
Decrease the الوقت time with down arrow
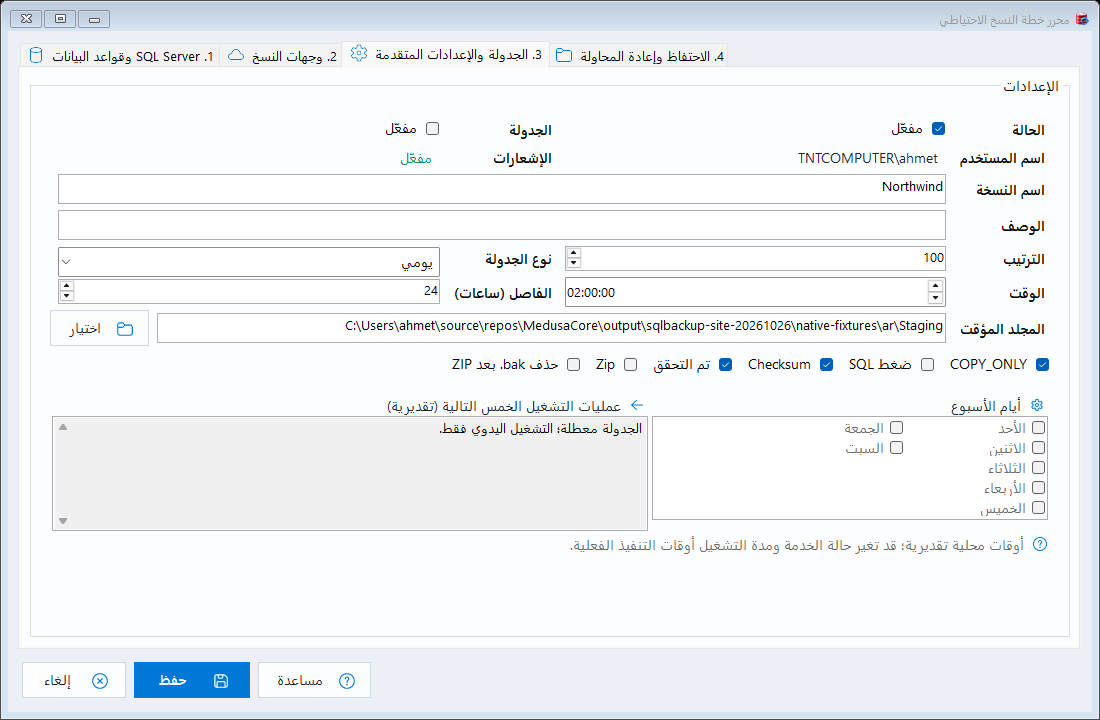935,298
